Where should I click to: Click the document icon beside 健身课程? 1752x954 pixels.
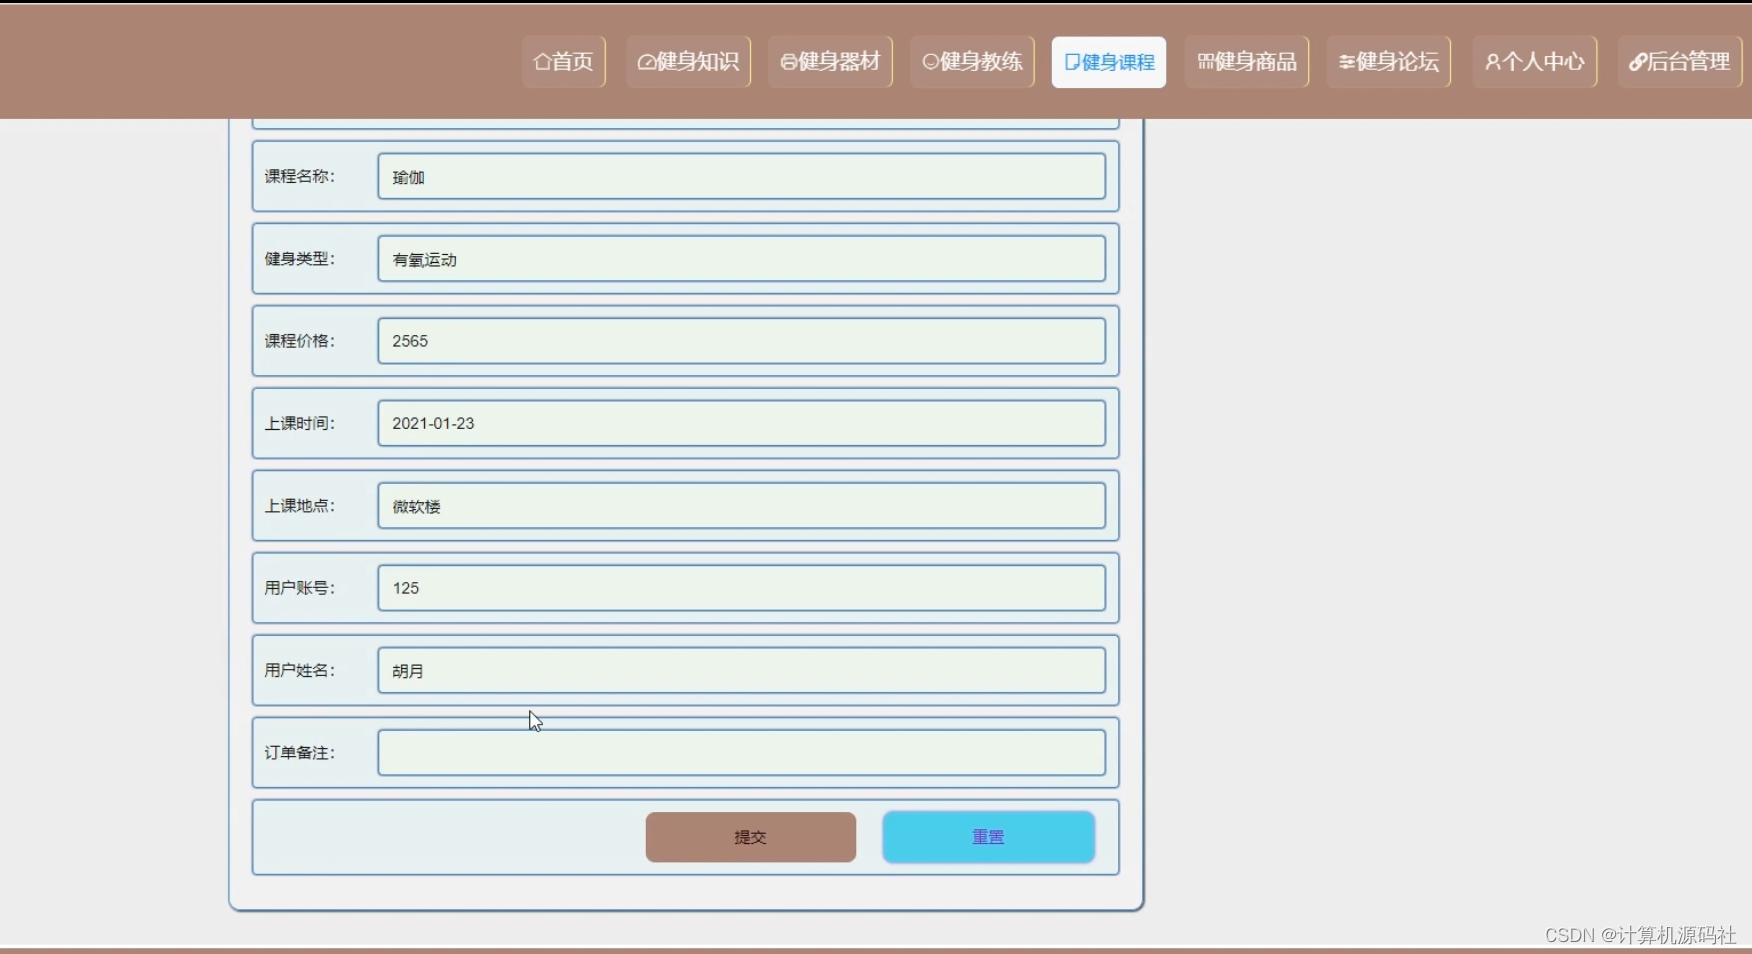pyautogui.click(x=1072, y=62)
